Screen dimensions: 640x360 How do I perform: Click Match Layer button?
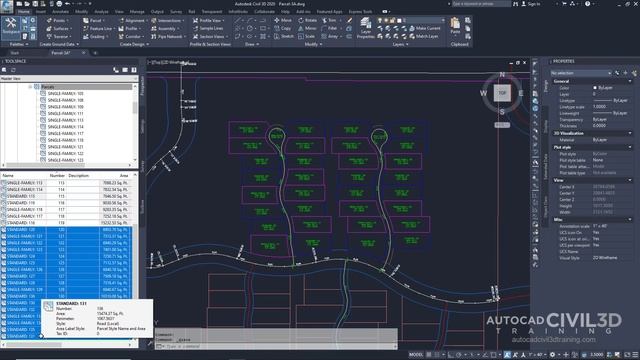[424, 36]
